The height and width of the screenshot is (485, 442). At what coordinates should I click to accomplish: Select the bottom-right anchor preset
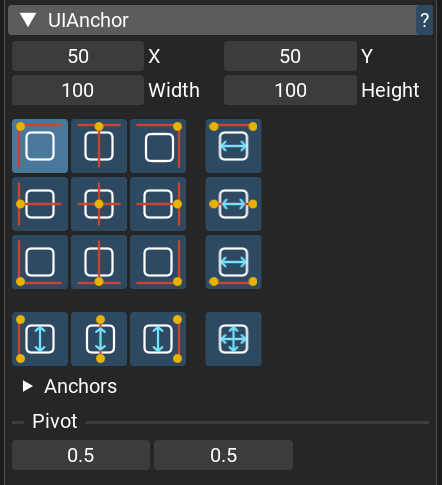point(158,262)
